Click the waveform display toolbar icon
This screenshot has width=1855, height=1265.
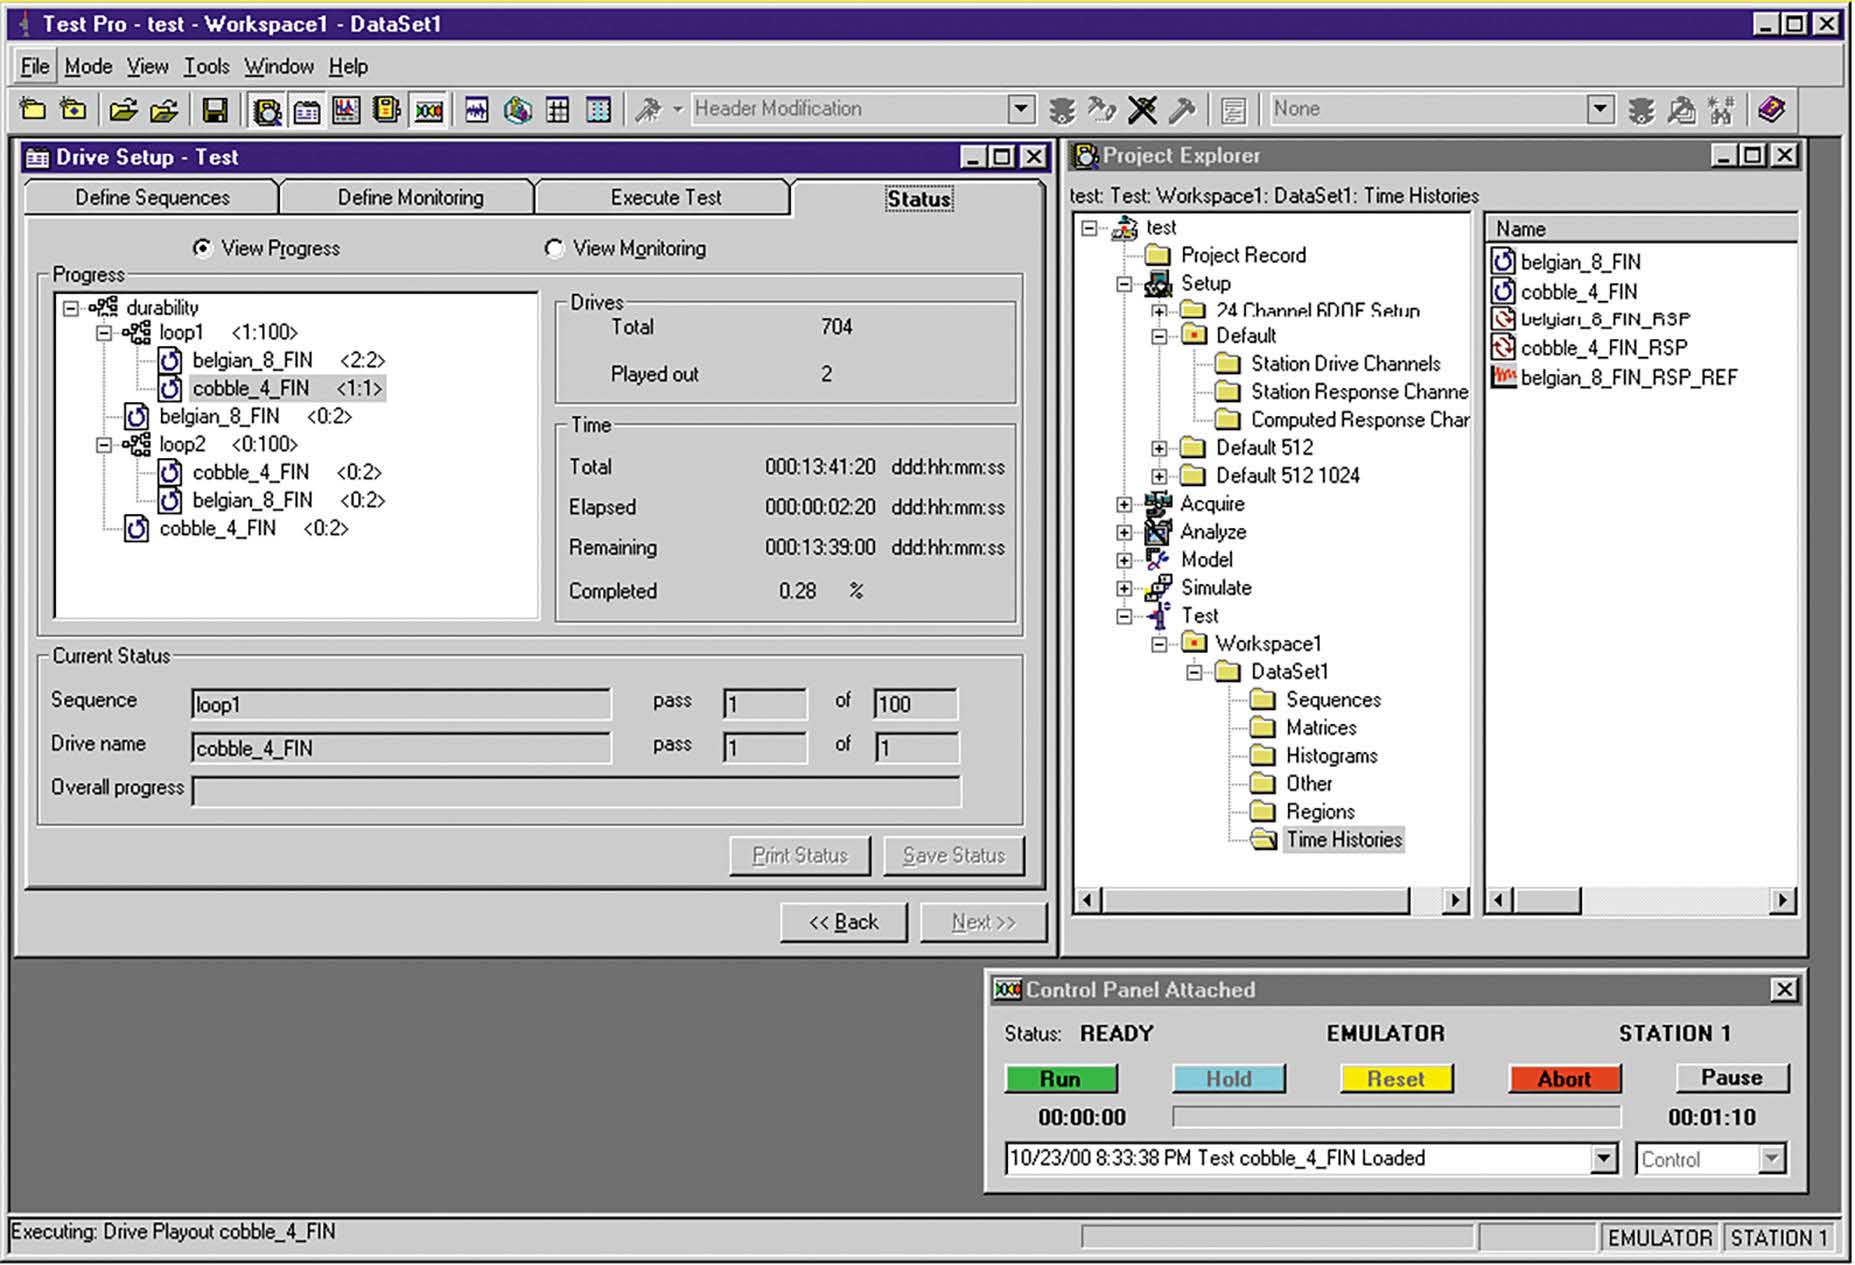click(477, 110)
